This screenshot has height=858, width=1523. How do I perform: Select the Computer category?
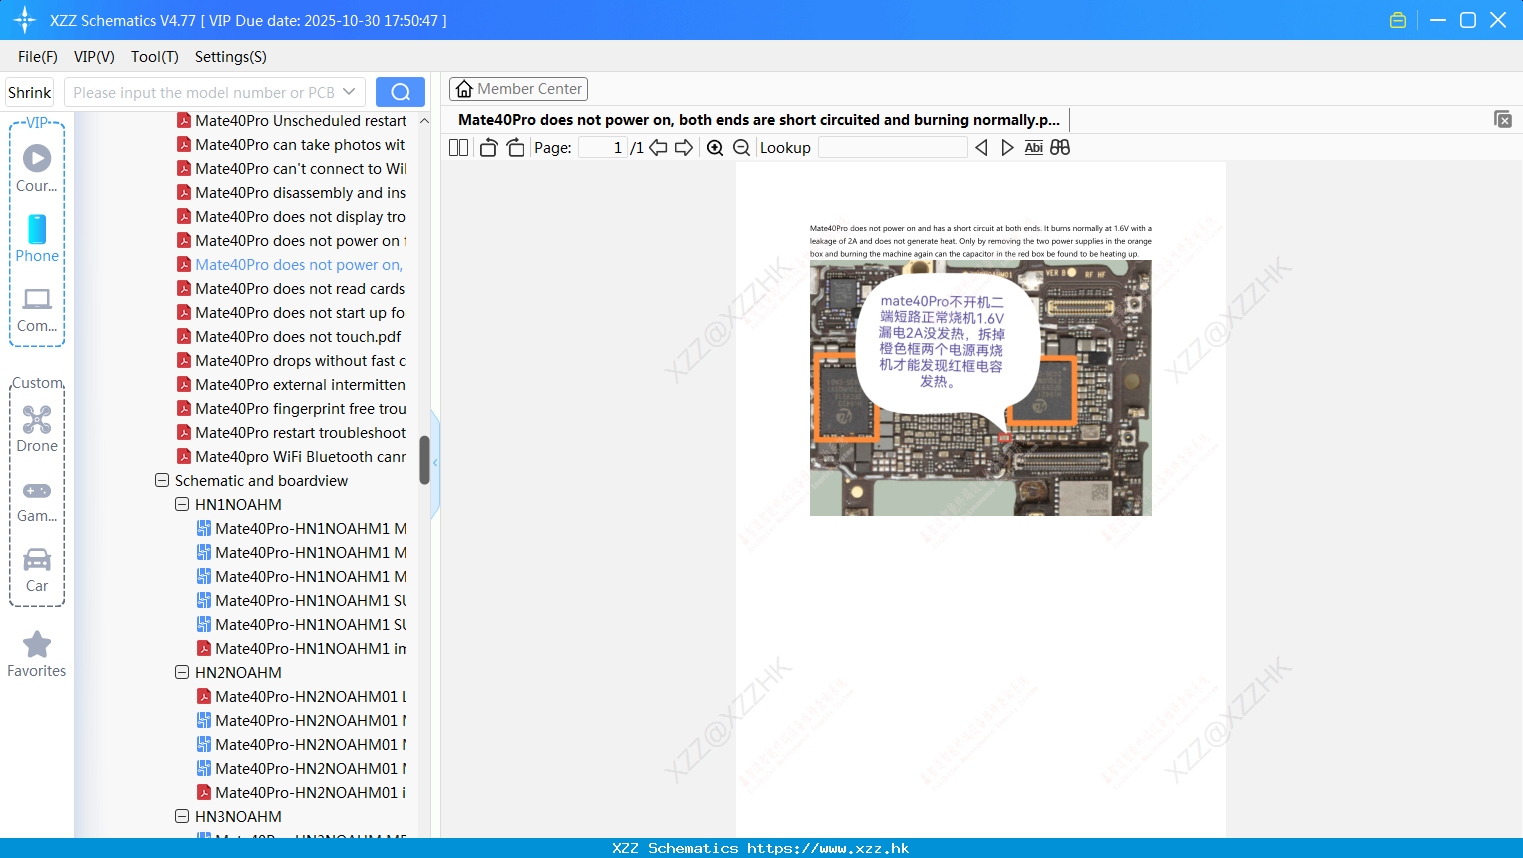click(37, 309)
